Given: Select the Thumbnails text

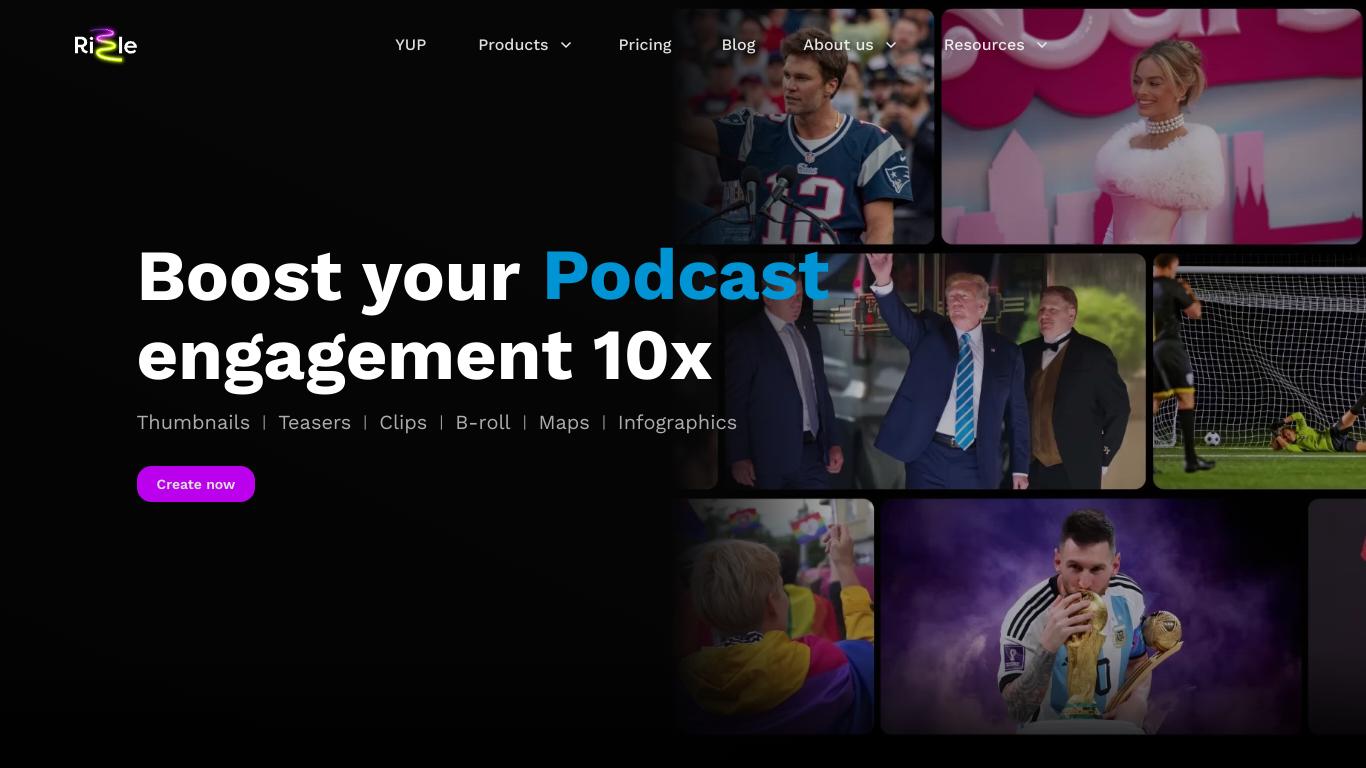Looking at the screenshot, I should tap(193, 423).
